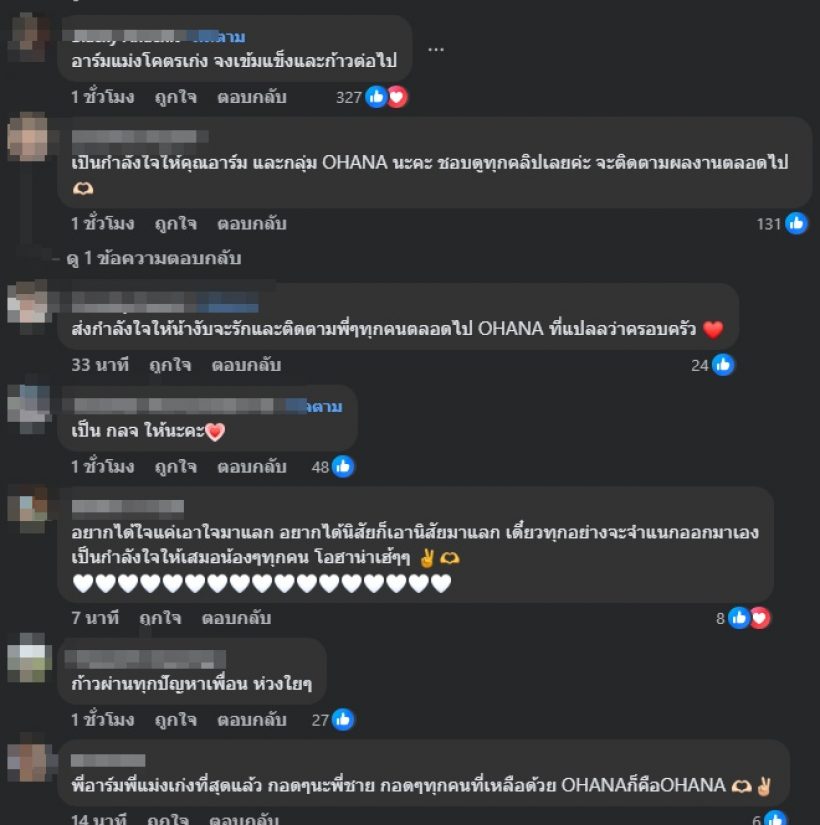Image resolution: width=820 pixels, height=825 pixels.
Task: Expand ดู 1 ข้อความตอบกลับ replies
Action: (x=154, y=258)
